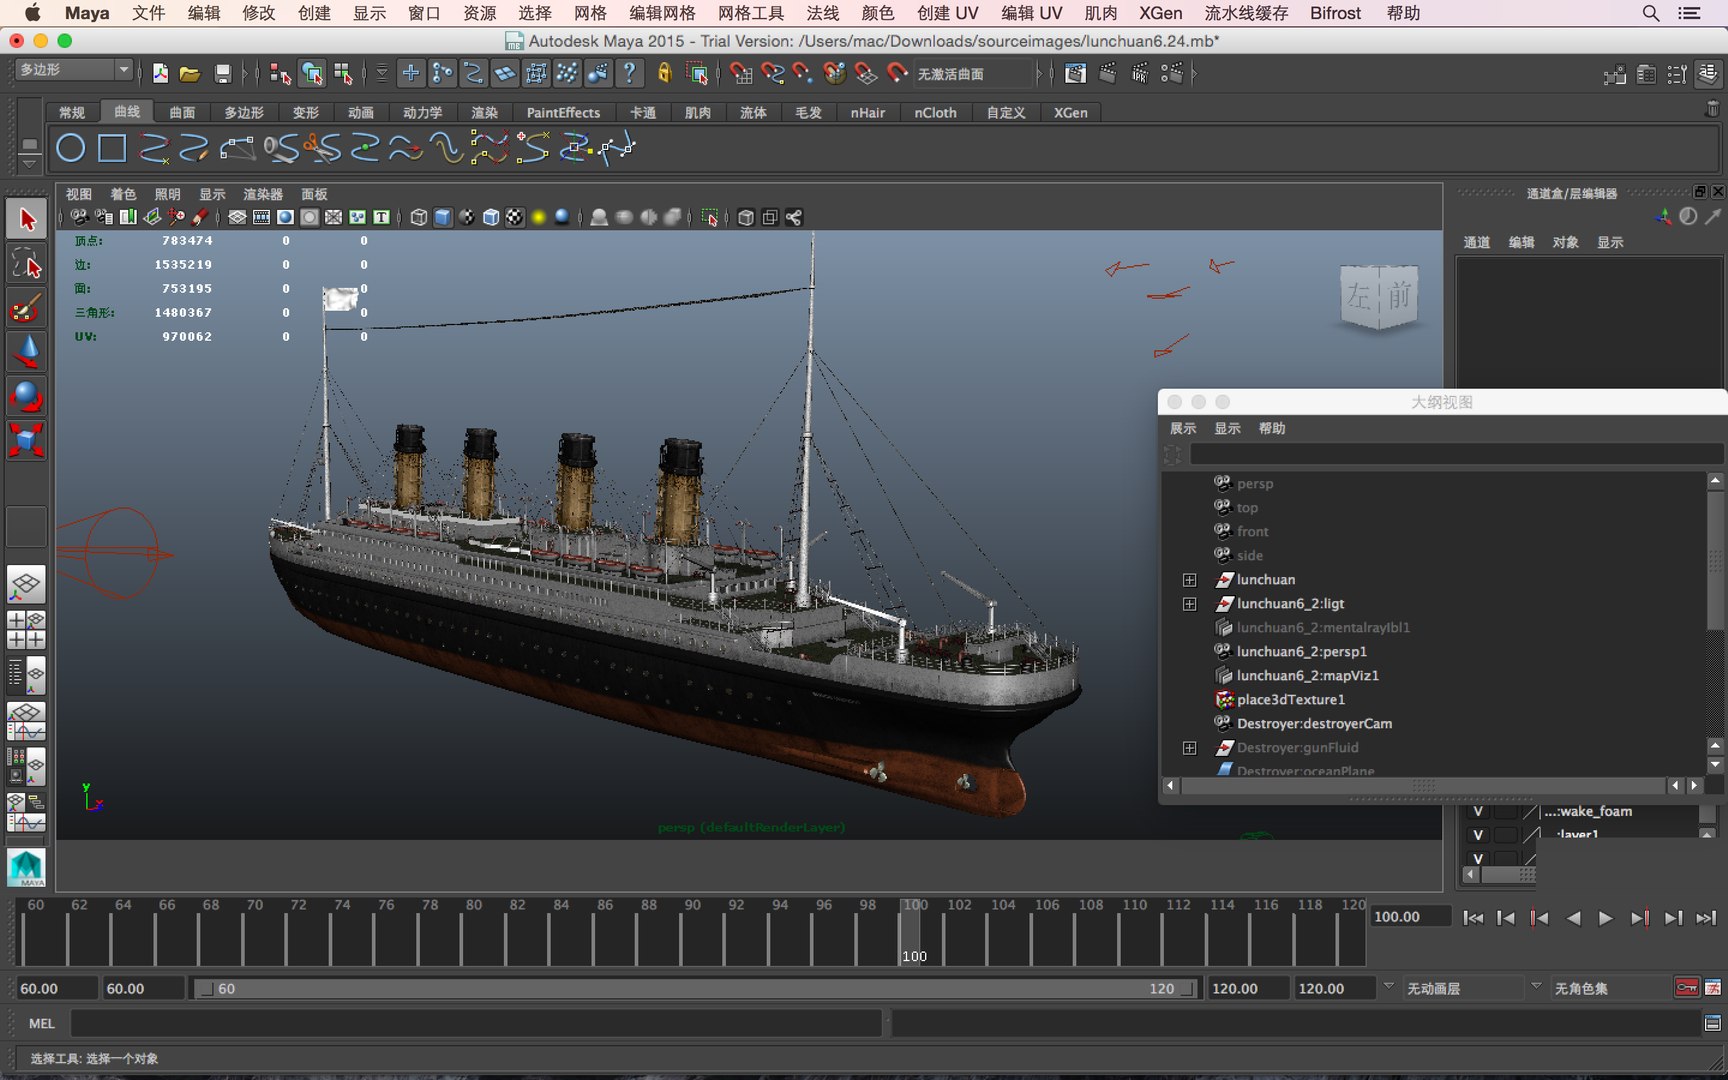Screen dimensions: 1728x1080
Task: Open a scene with folder icon
Action: point(190,73)
